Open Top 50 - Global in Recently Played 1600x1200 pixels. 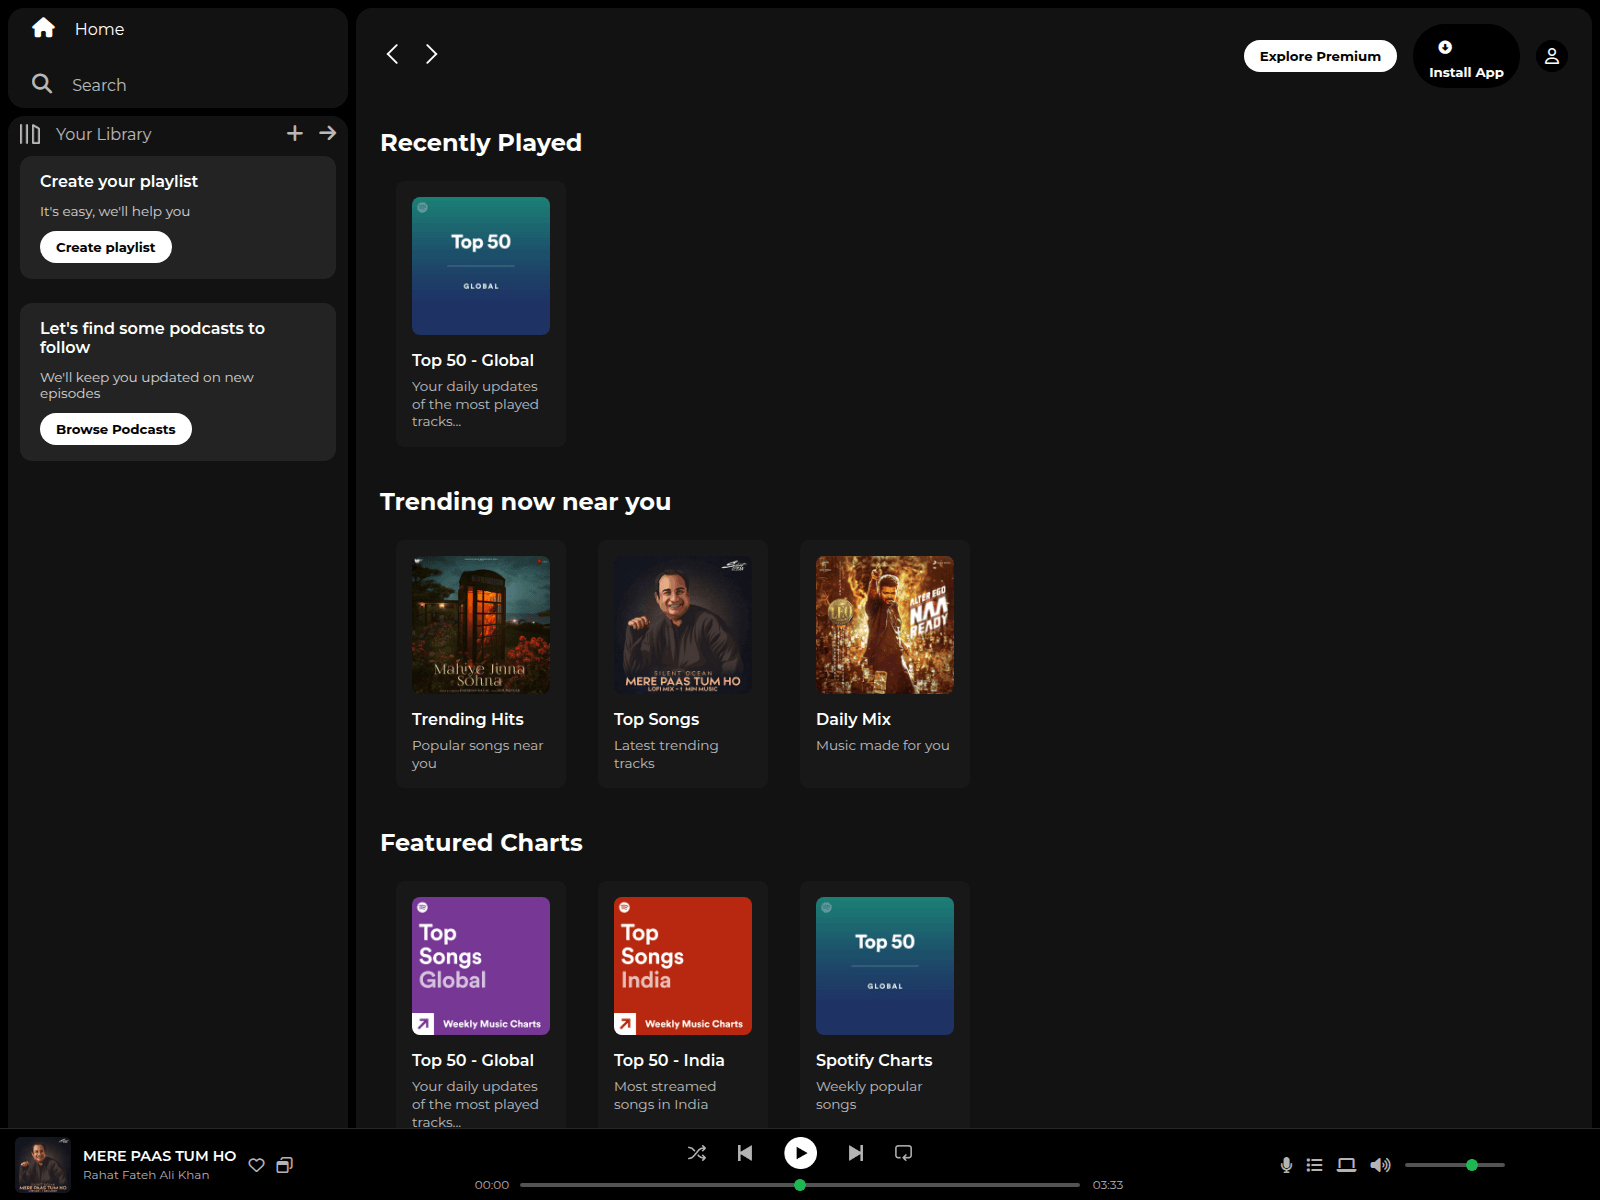(481, 314)
